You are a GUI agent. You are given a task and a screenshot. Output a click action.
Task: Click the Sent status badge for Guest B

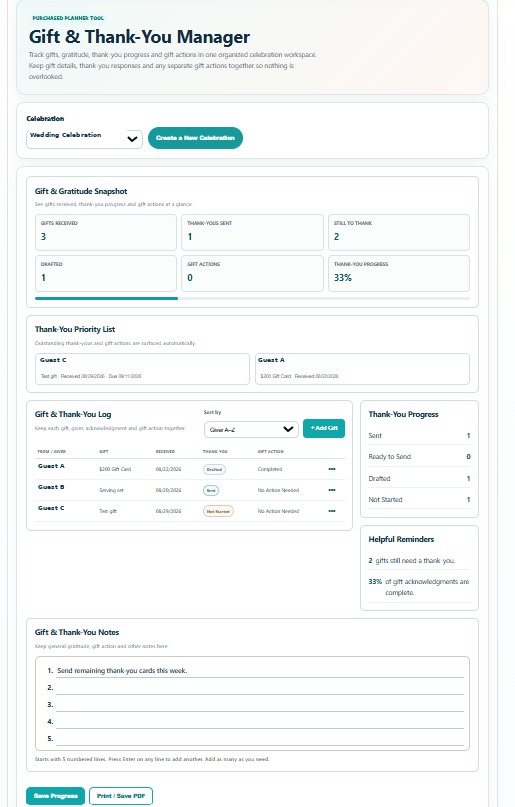[x=211, y=490]
